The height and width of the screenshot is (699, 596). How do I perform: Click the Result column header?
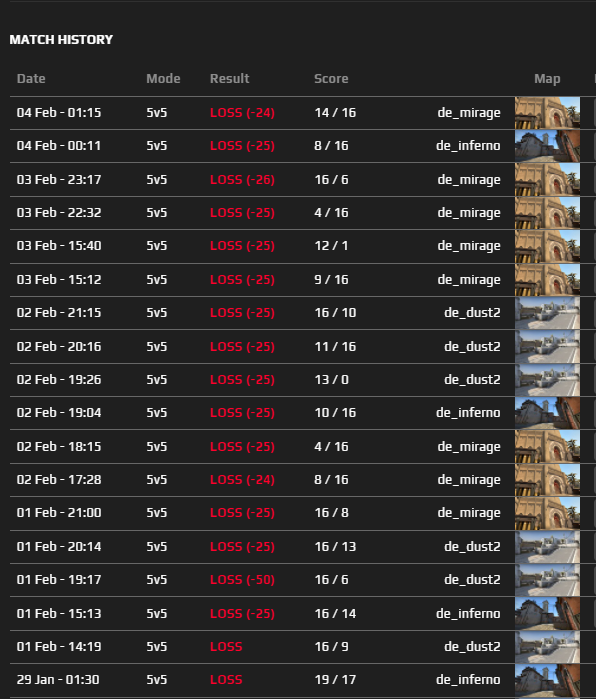(x=230, y=79)
